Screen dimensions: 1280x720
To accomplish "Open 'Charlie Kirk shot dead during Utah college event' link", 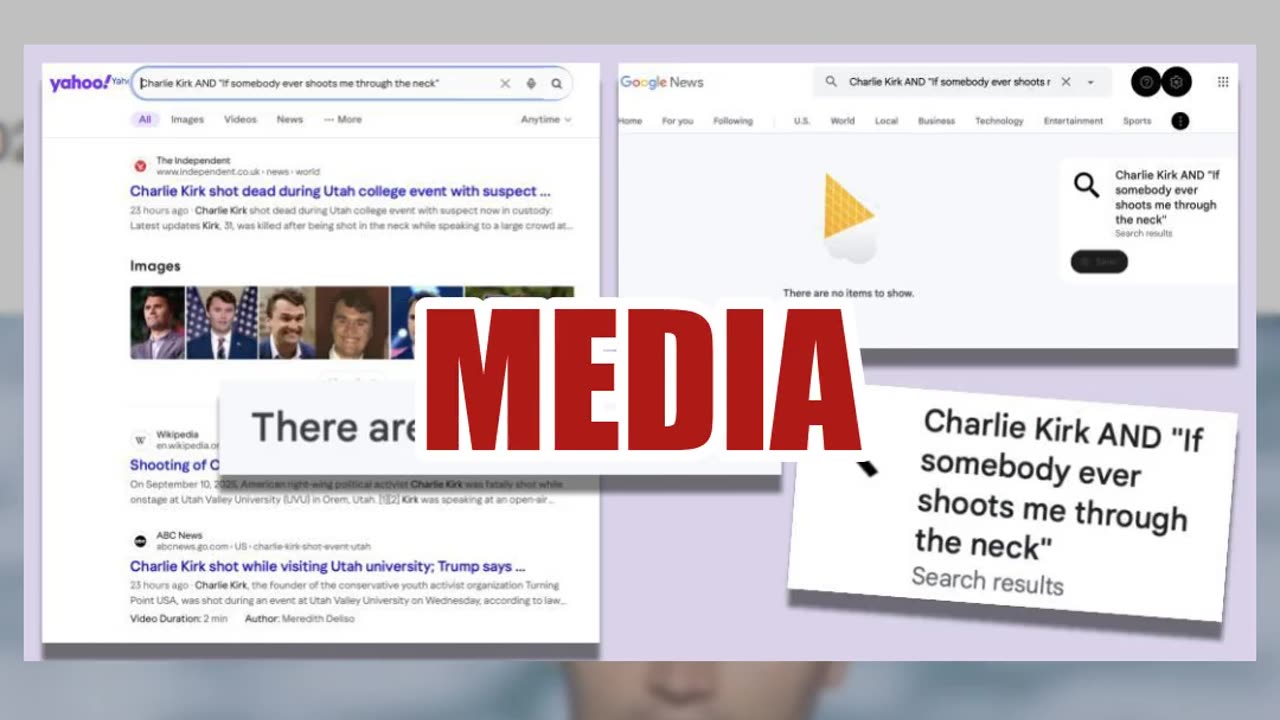I will 340,191.
